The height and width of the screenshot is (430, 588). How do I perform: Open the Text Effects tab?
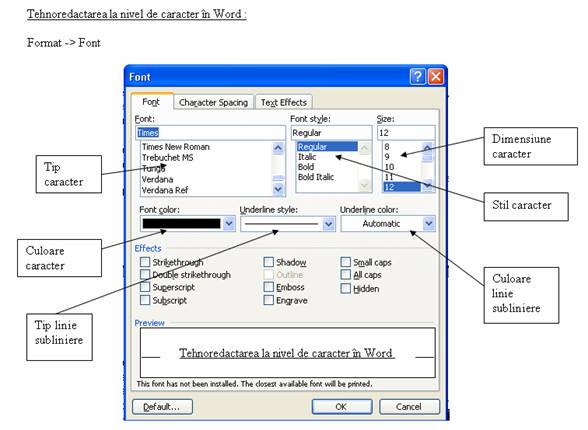tap(284, 102)
